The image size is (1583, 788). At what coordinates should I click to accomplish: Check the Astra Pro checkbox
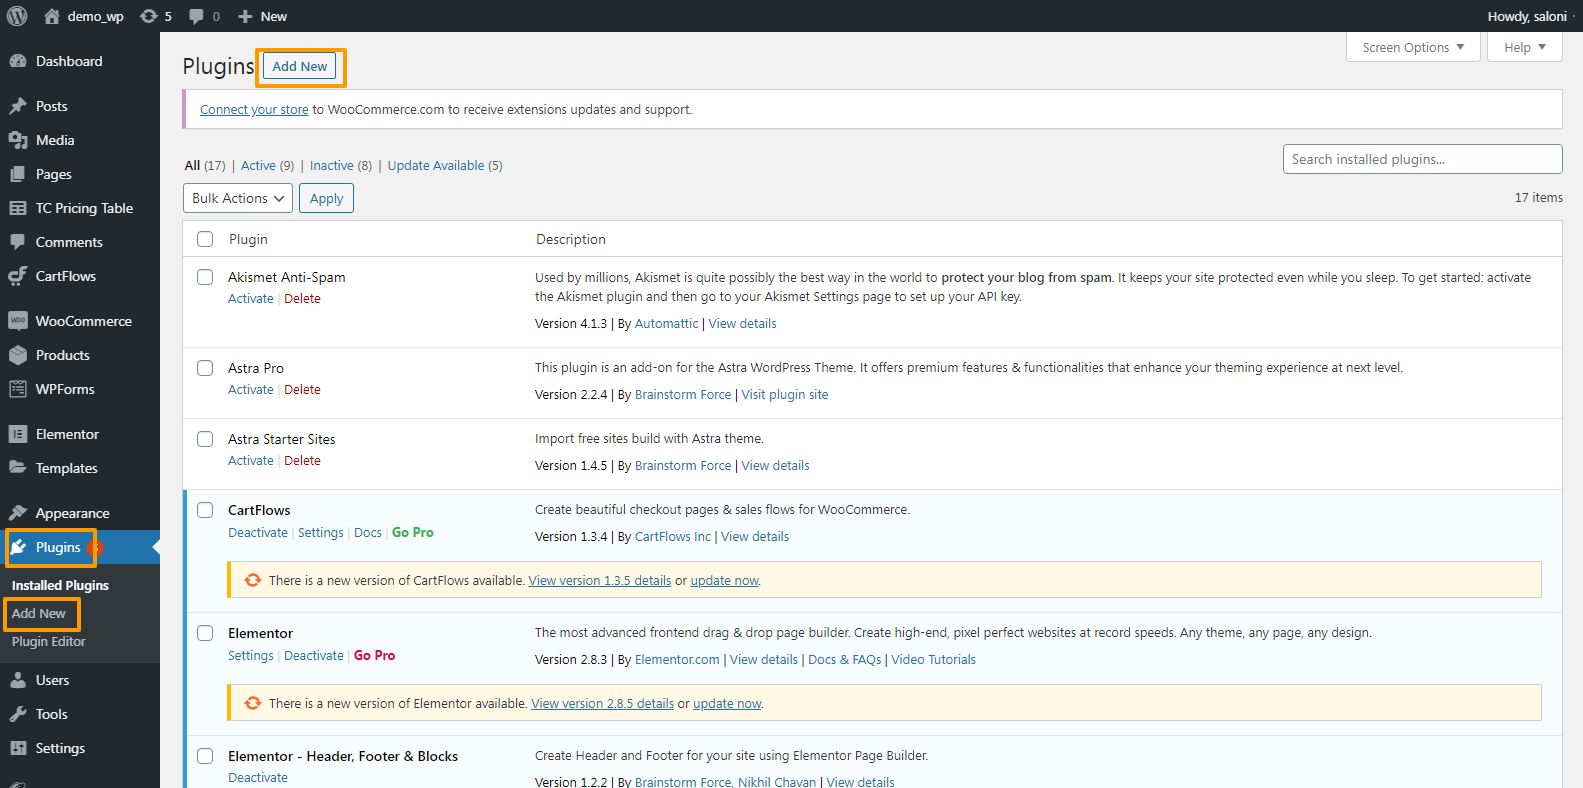coord(205,368)
